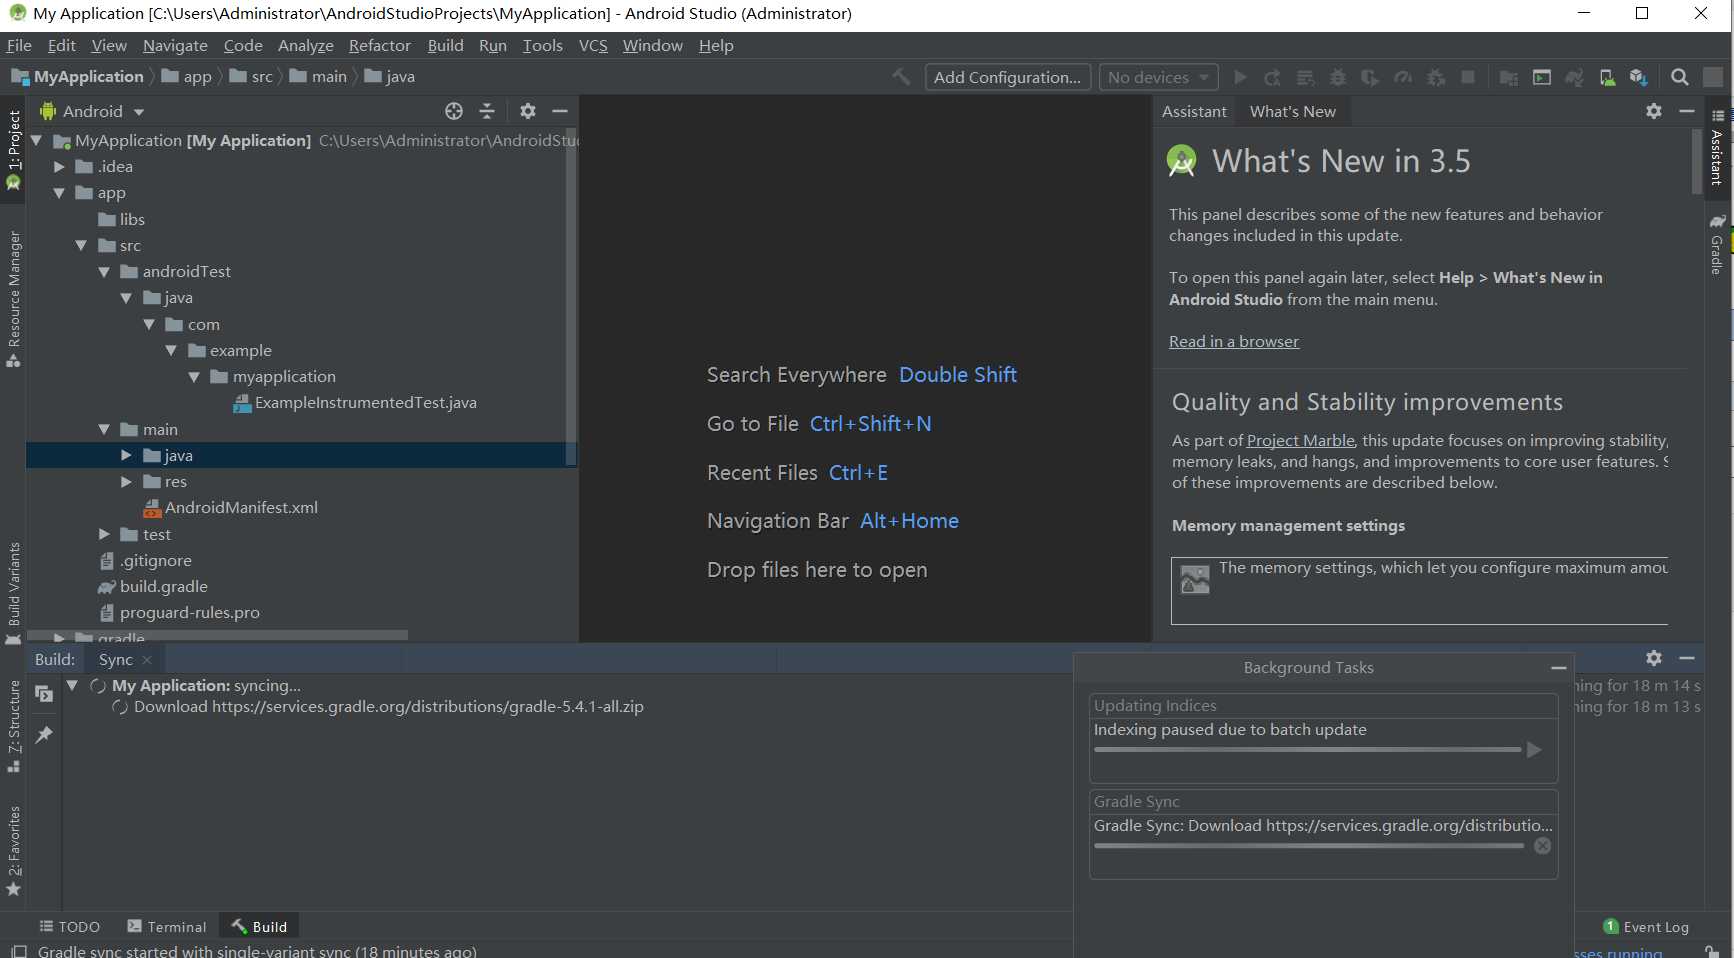The width and height of the screenshot is (1734, 958).
Task: Expand the res folder node
Action: (x=126, y=482)
